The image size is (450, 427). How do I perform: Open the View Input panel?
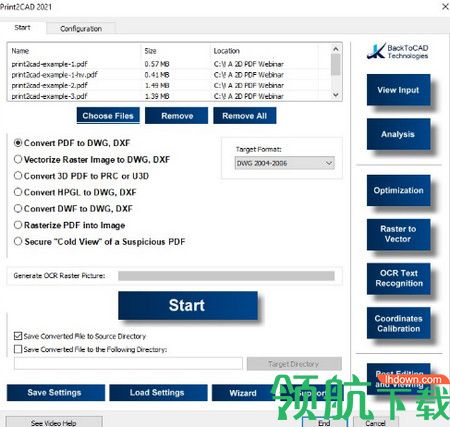[398, 90]
